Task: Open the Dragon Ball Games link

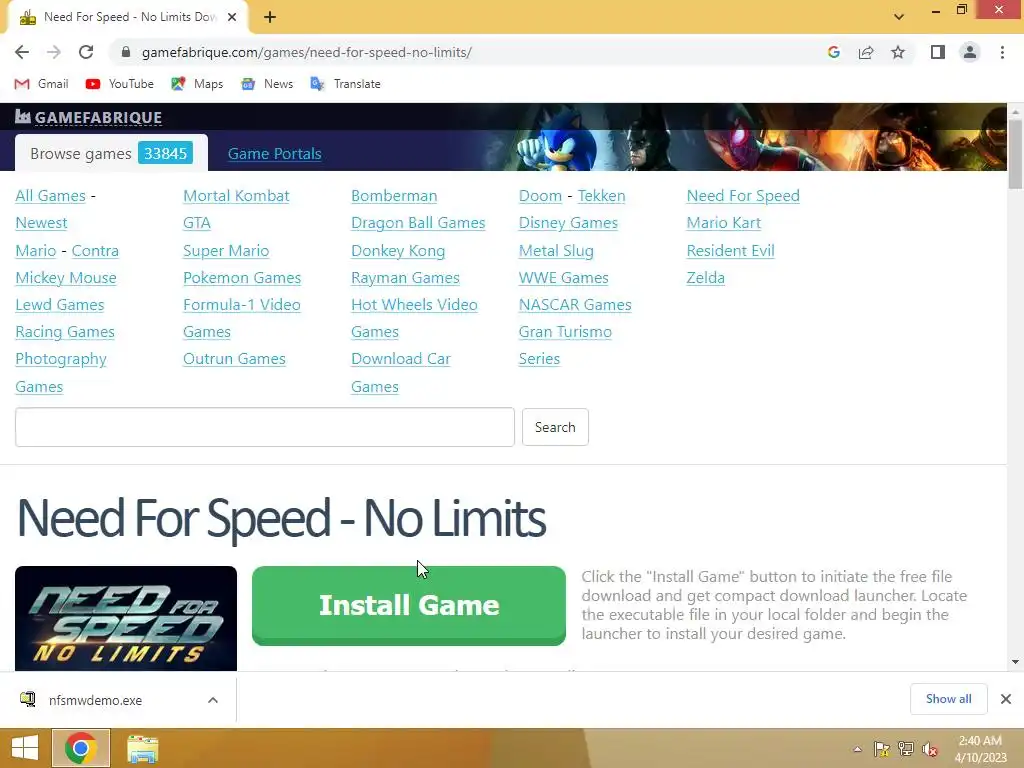Action: tap(418, 223)
